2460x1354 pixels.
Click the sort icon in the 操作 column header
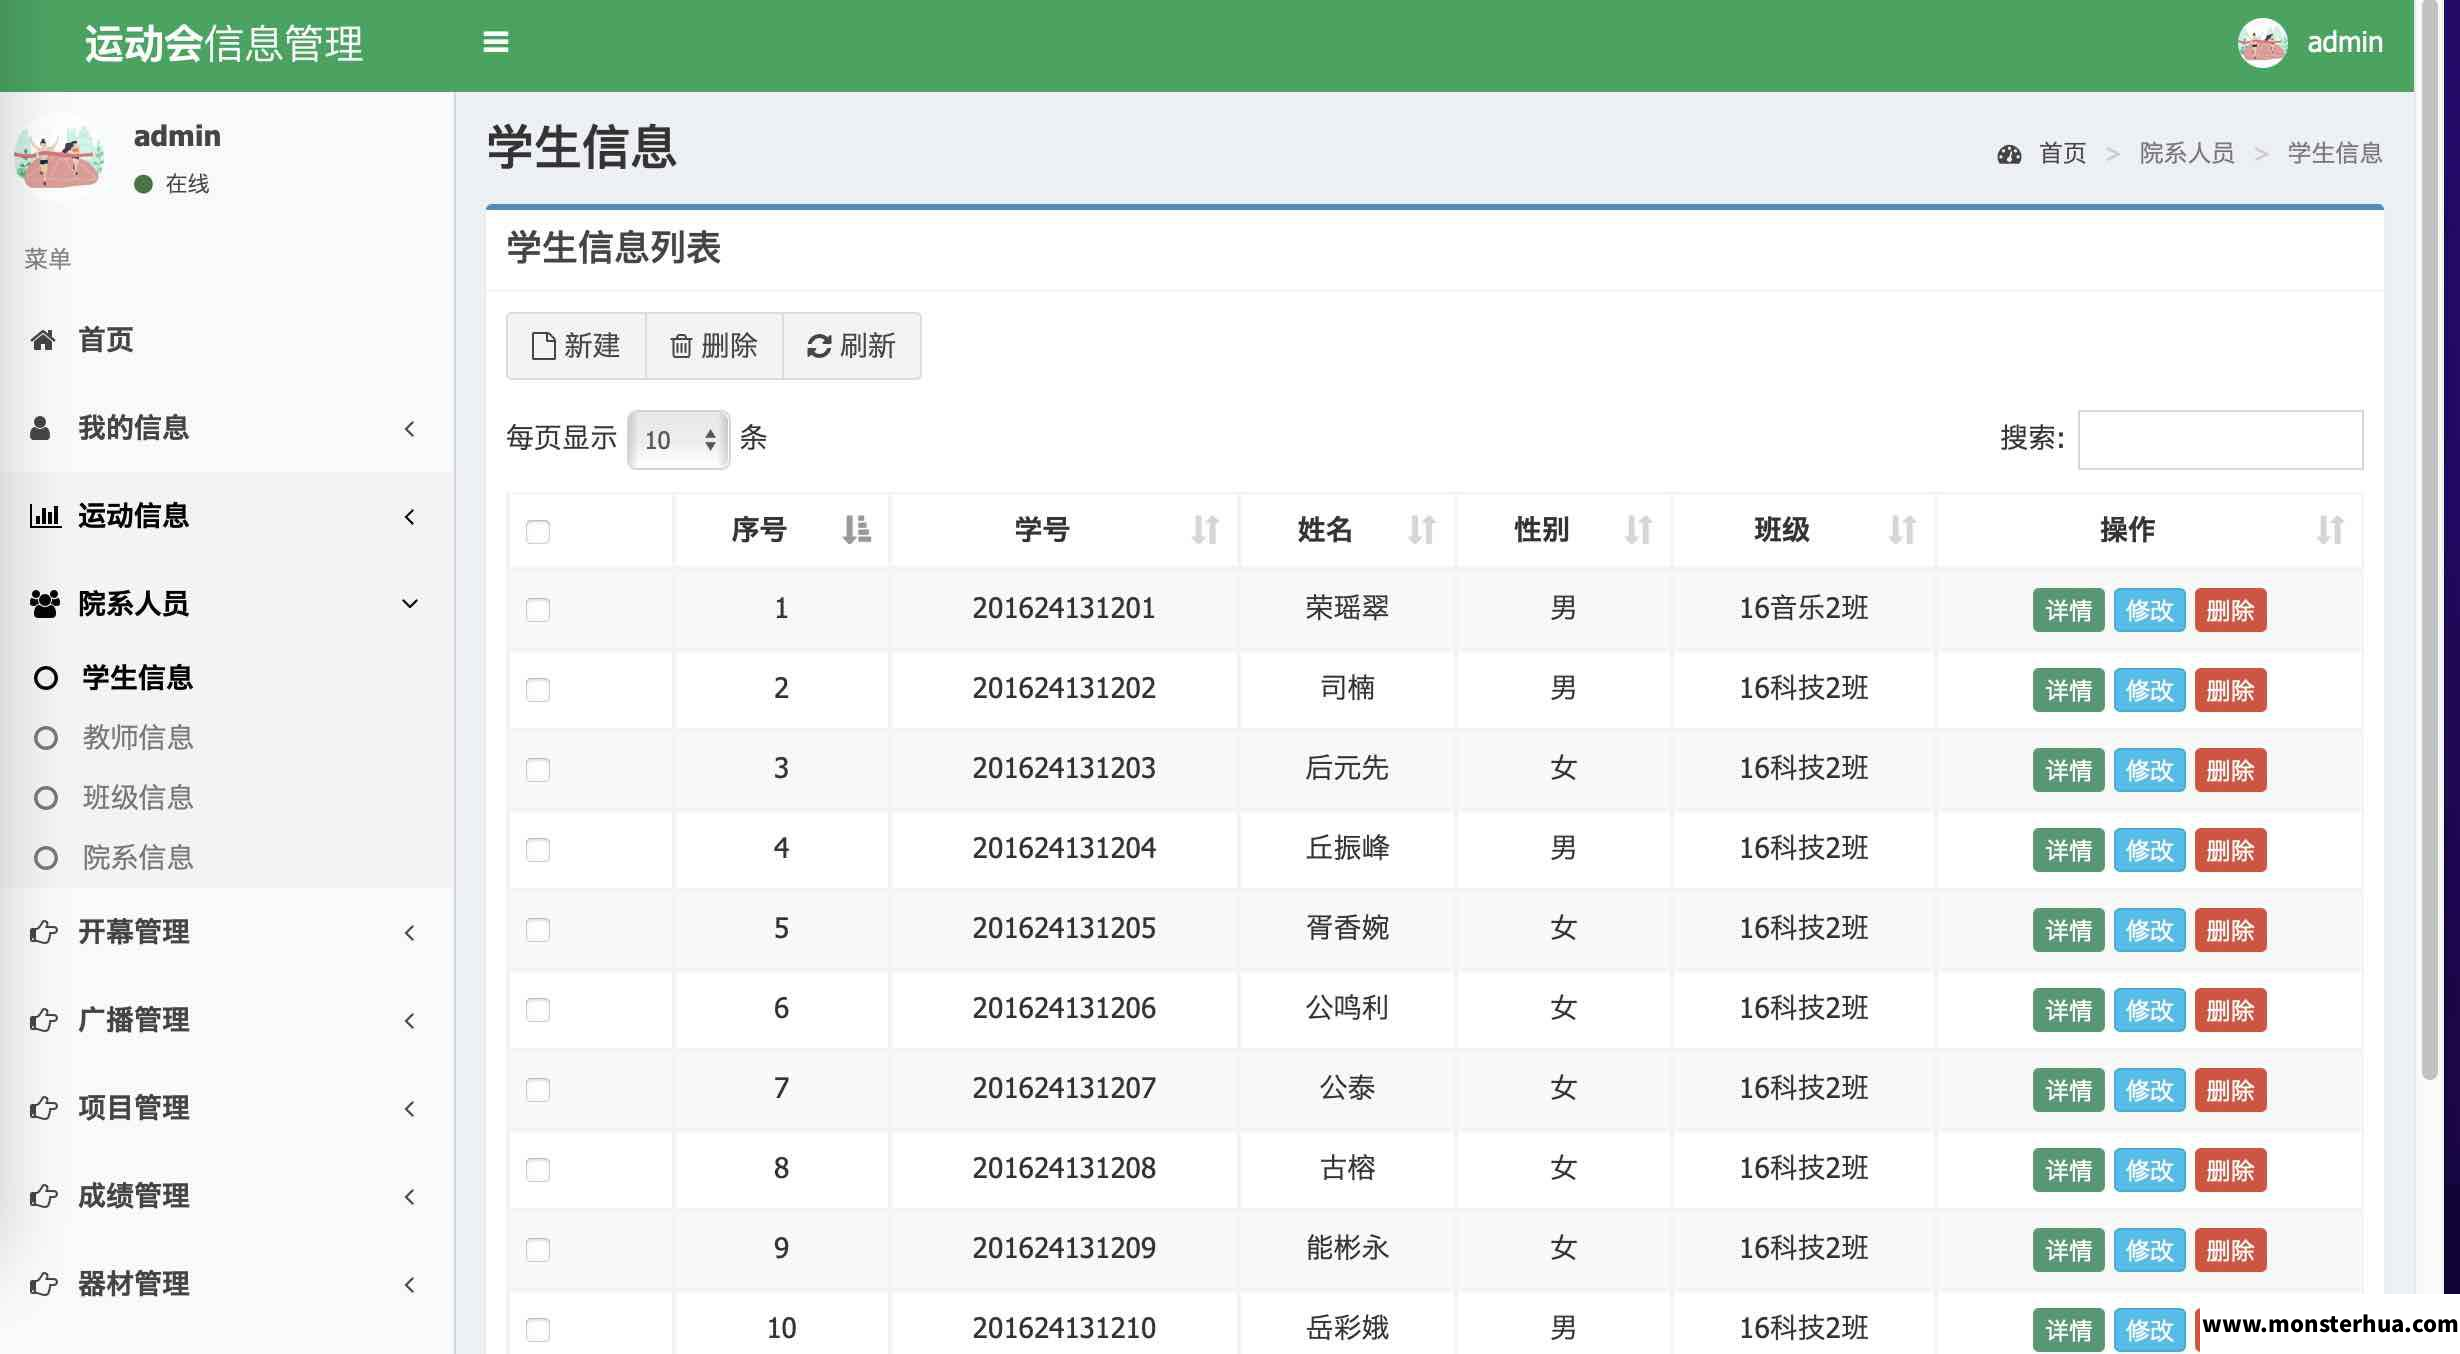[x=2330, y=529]
